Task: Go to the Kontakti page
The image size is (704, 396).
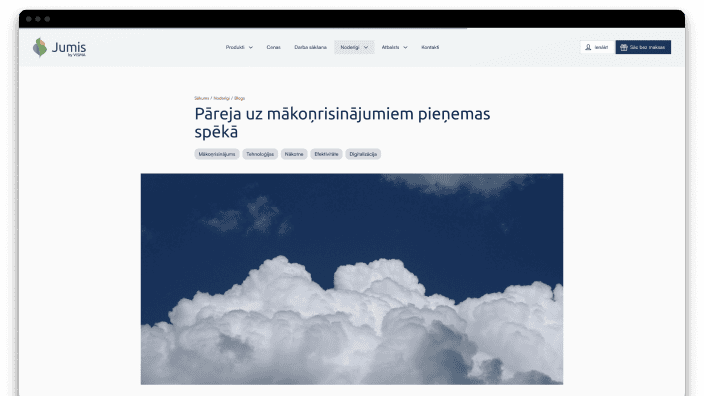Action: 430,47
